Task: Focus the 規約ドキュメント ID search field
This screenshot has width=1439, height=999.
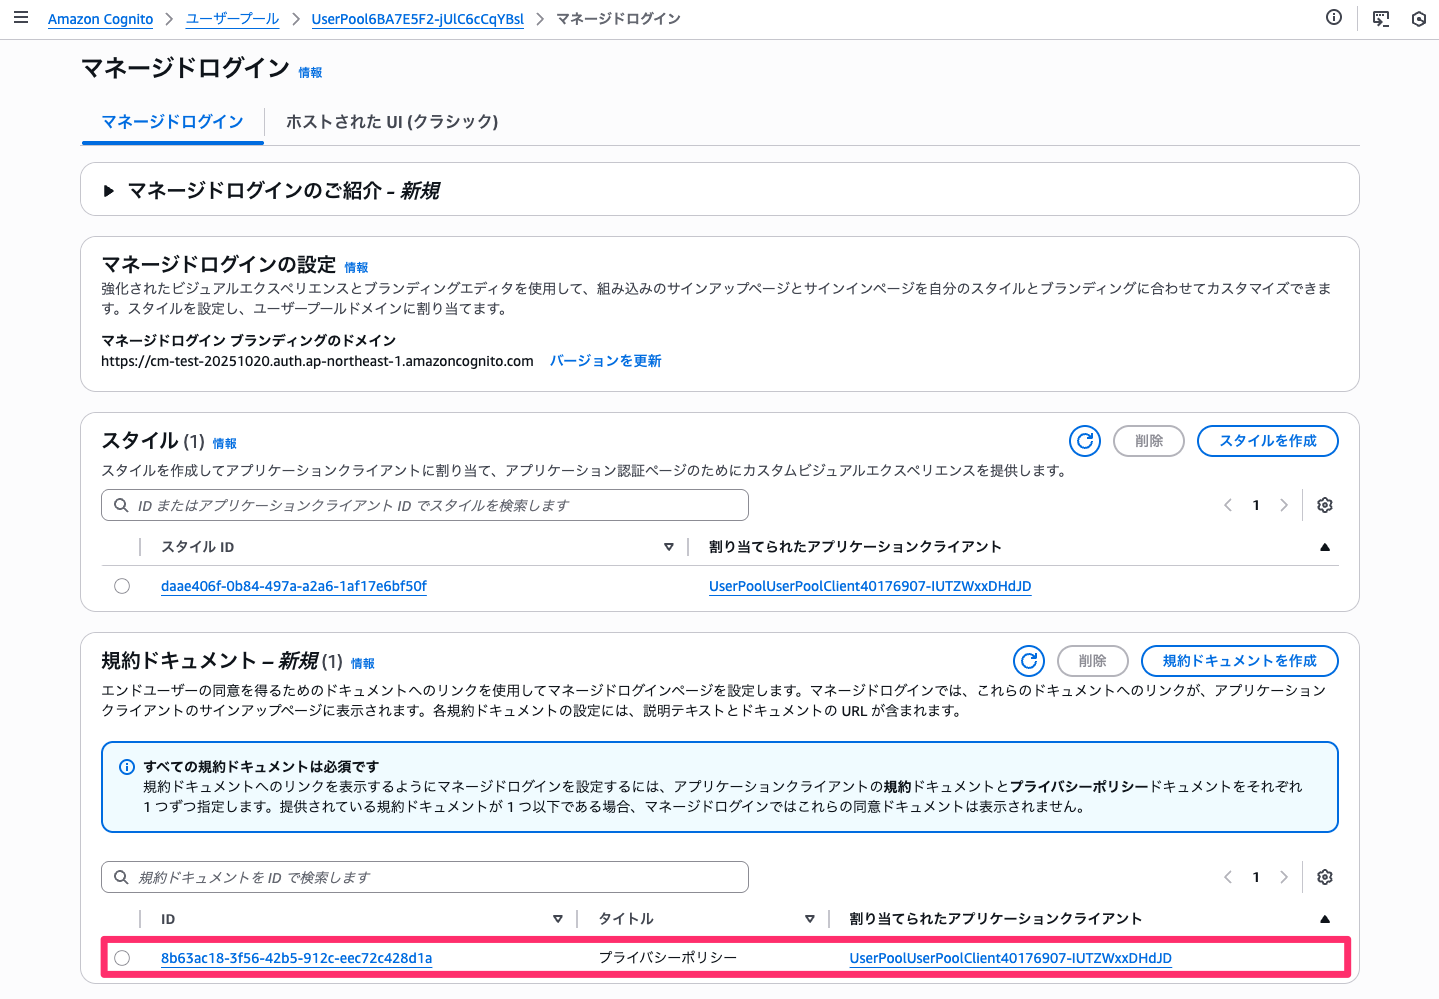Action: pos(425,877)
